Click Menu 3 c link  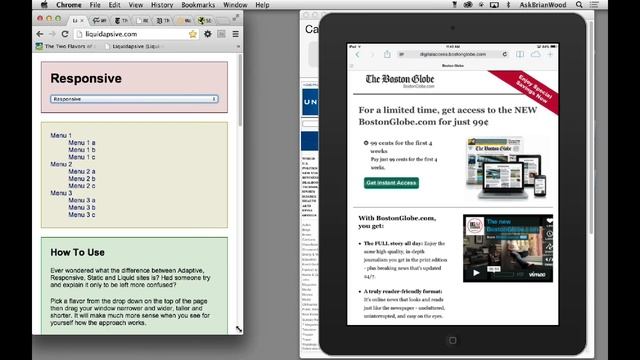[82, 215]
